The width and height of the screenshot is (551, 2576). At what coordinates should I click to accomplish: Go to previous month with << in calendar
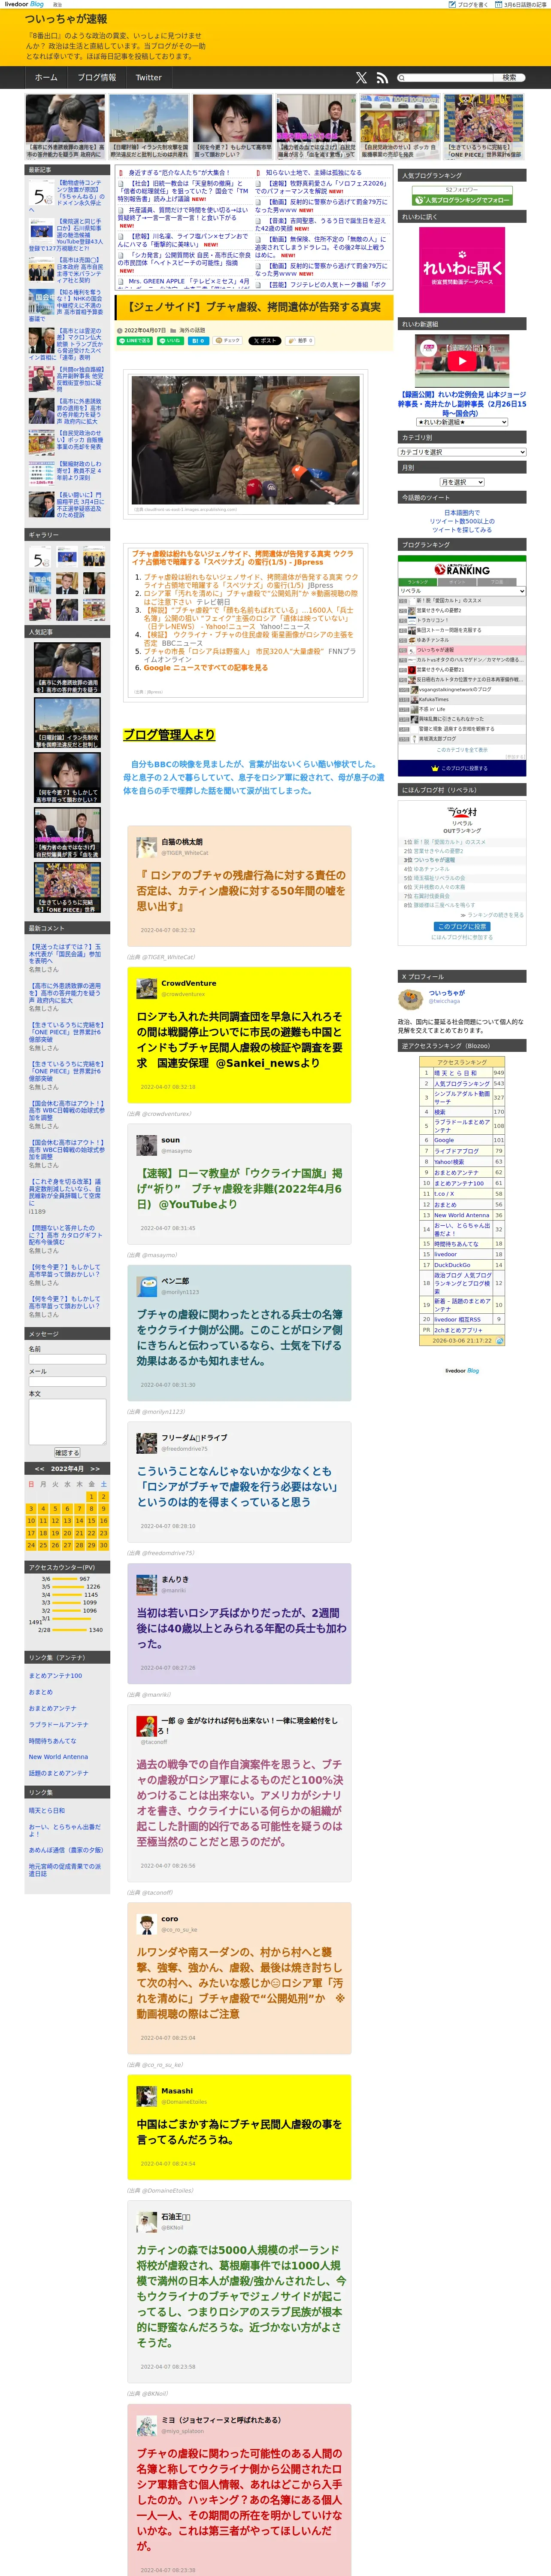tap(40, 1469)
